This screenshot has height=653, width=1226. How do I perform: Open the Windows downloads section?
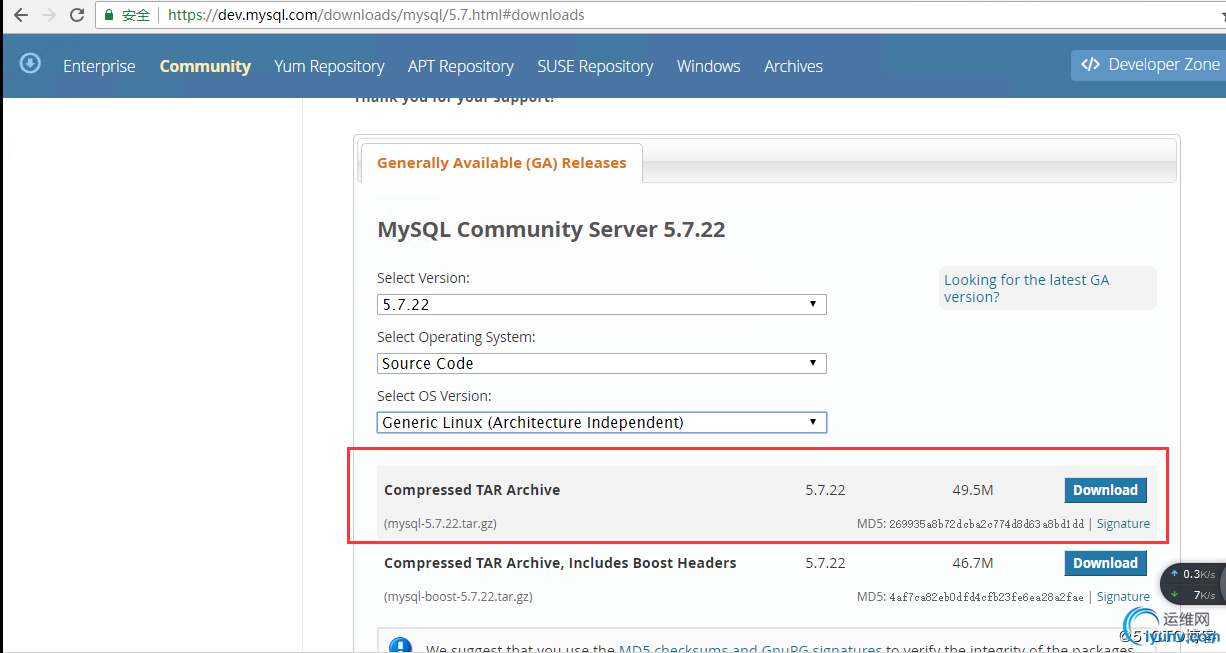coord(708,66)
